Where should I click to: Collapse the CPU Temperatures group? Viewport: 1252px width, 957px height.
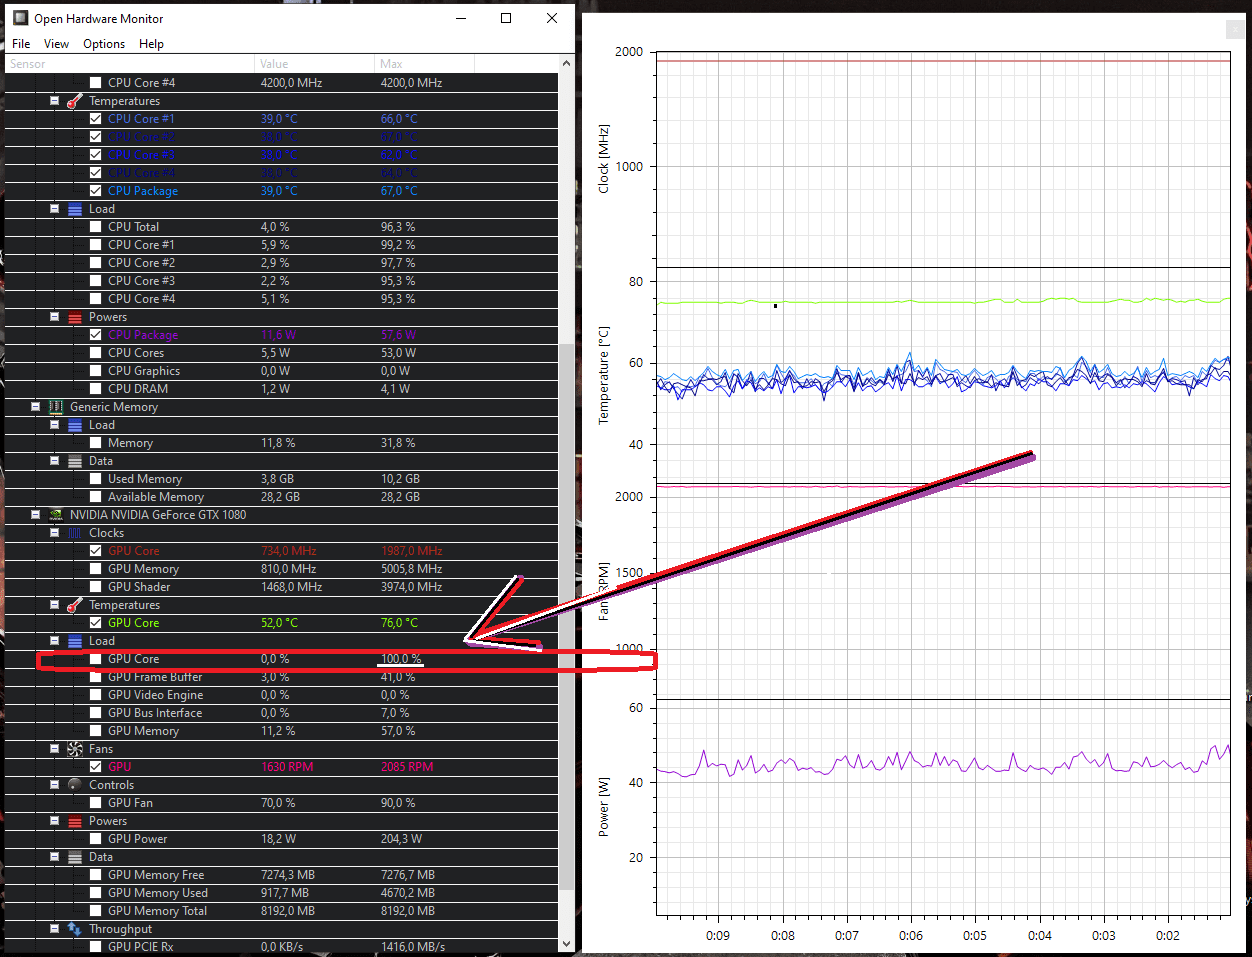pyautogui.click(x=55, y=101)
